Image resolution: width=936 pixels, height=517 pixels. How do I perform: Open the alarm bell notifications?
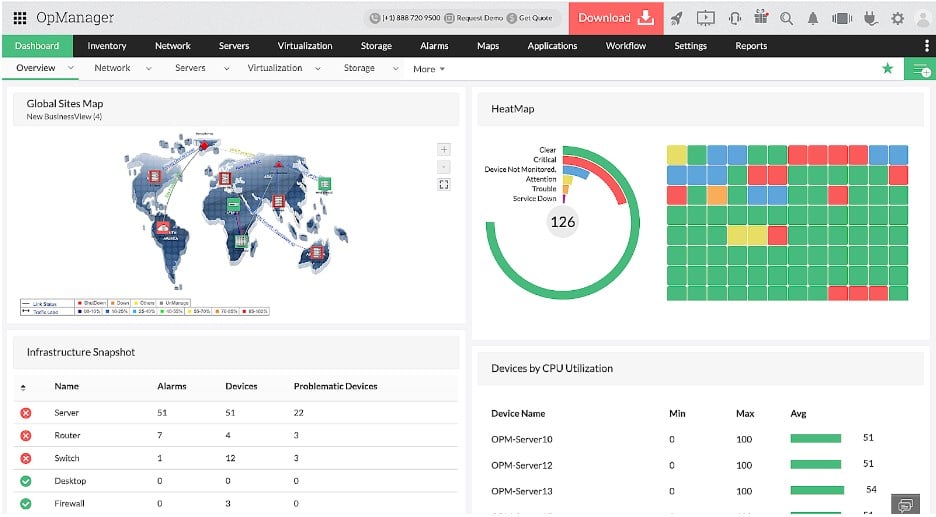click(813, 19)
